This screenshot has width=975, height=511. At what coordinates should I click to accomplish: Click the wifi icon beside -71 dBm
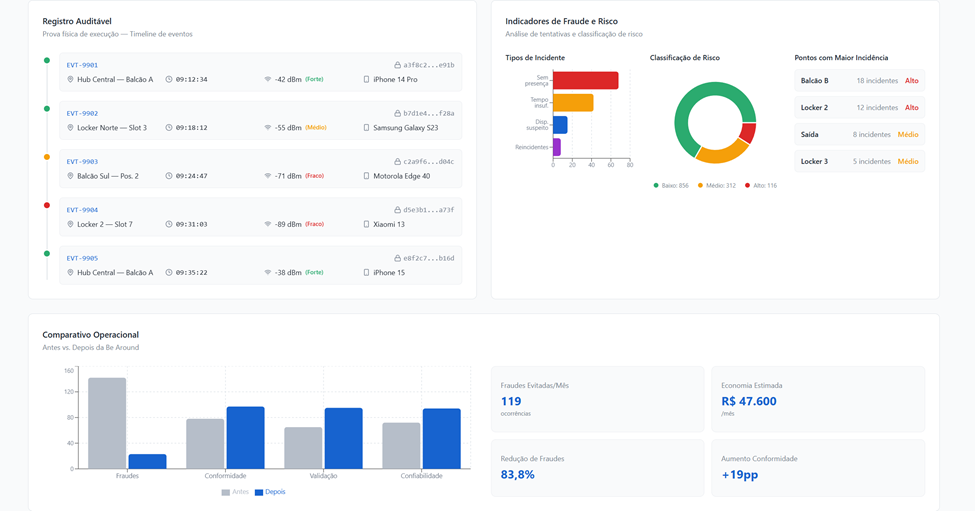(x=268, y=176)
